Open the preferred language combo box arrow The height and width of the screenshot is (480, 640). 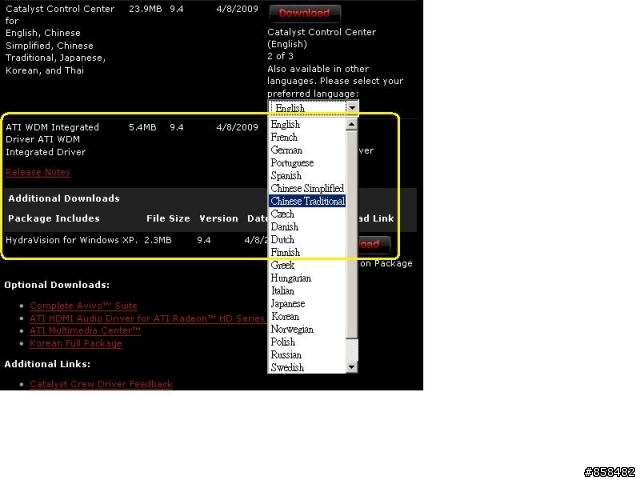point(352,108)
